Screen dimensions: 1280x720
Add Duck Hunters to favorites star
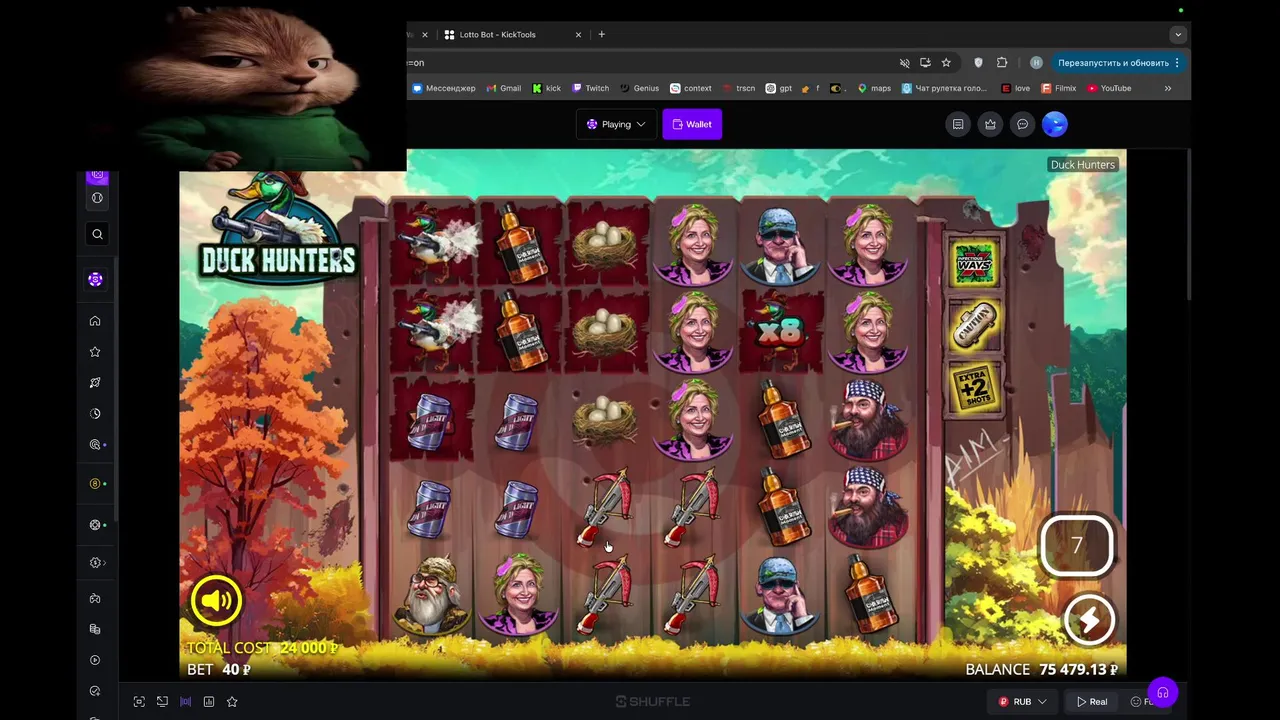click(232, 702)
